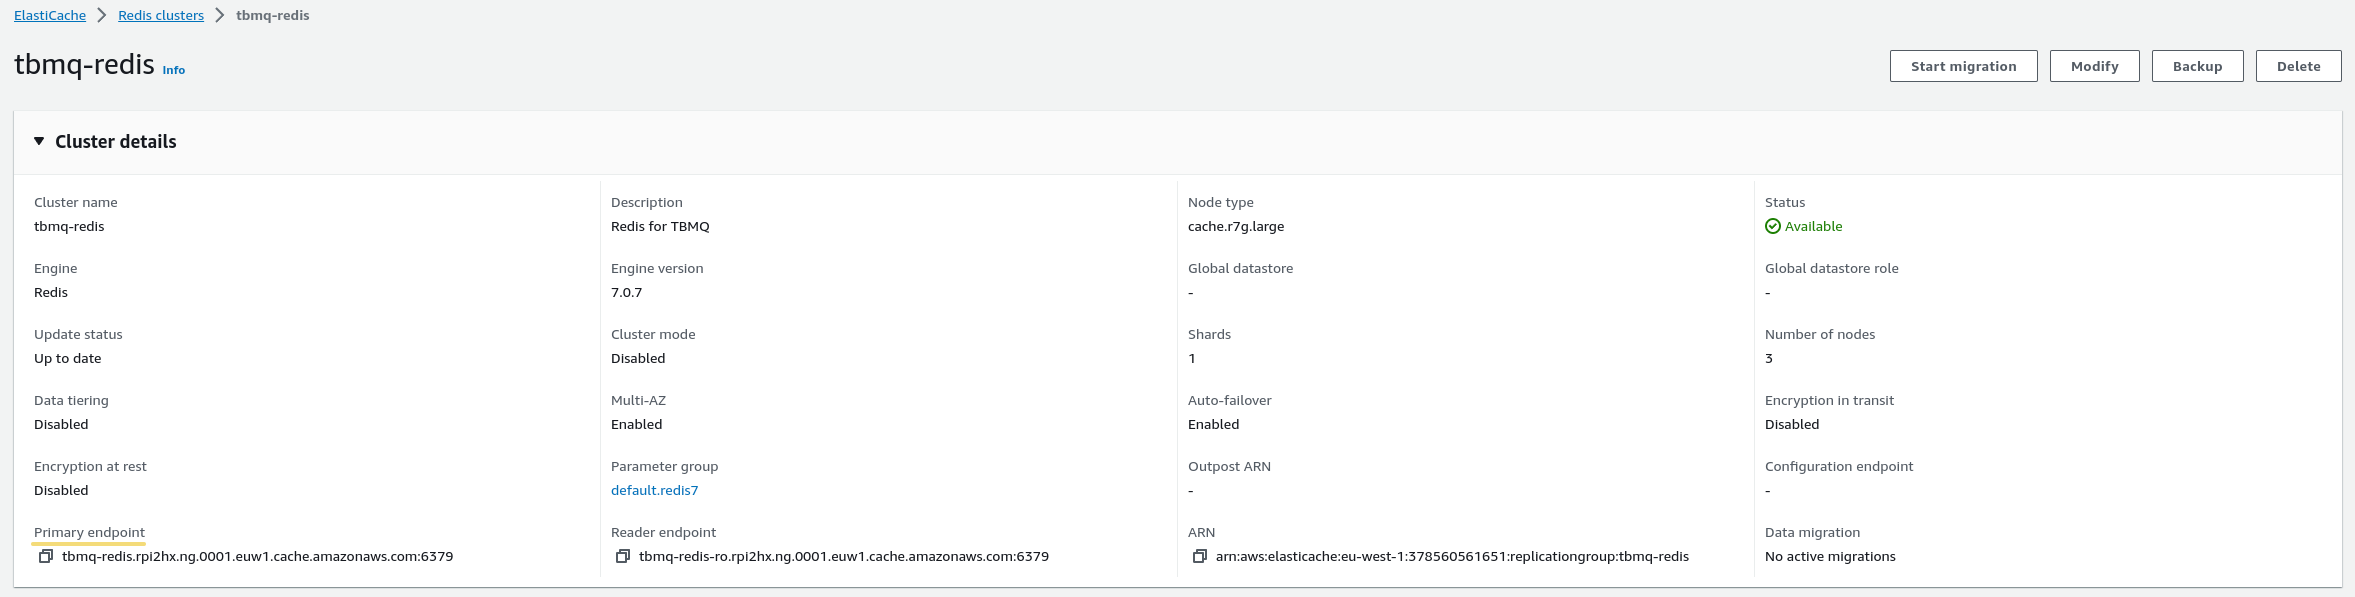Click the tbmq-redis breadcrumb item
This screenshot has height=597, width=2355.
pos(272,15)
